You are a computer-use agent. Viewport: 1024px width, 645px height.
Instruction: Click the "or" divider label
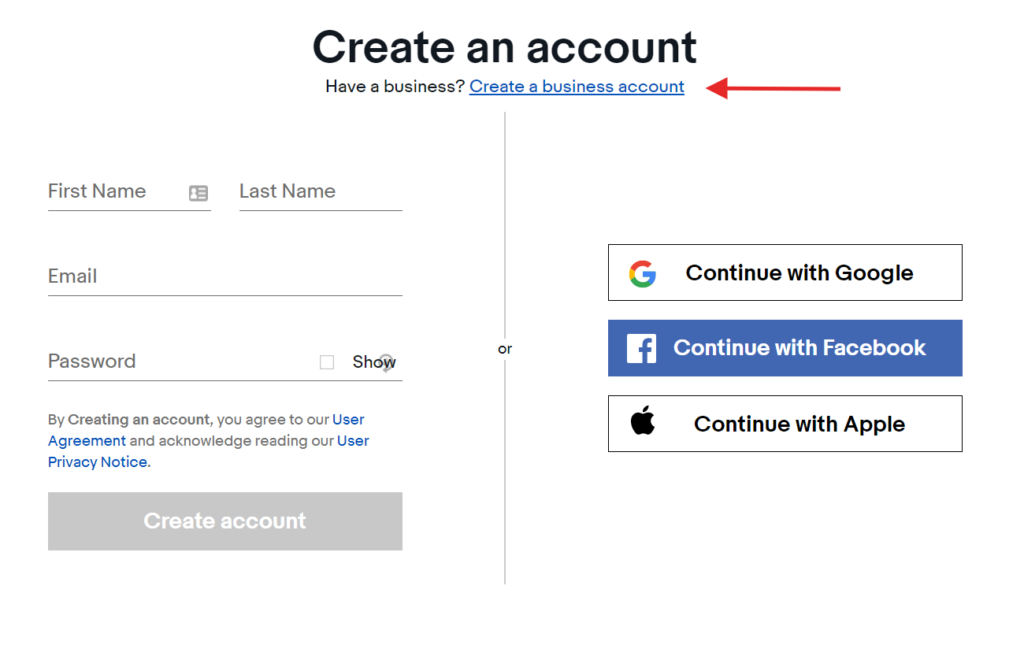(x=505, y=349)
